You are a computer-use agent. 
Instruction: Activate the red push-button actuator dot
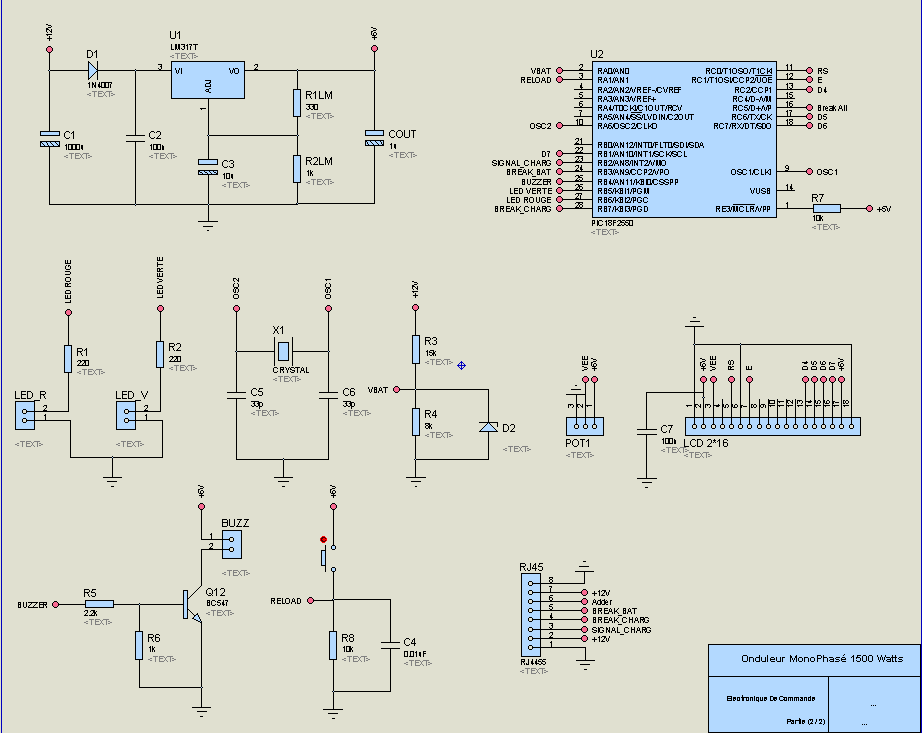323,540
